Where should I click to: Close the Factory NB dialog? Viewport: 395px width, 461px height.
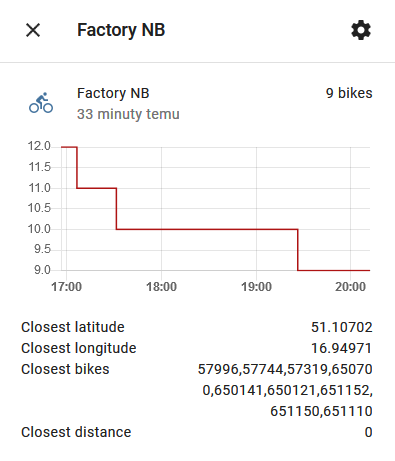pyautogui.click(x=33, y=30)
